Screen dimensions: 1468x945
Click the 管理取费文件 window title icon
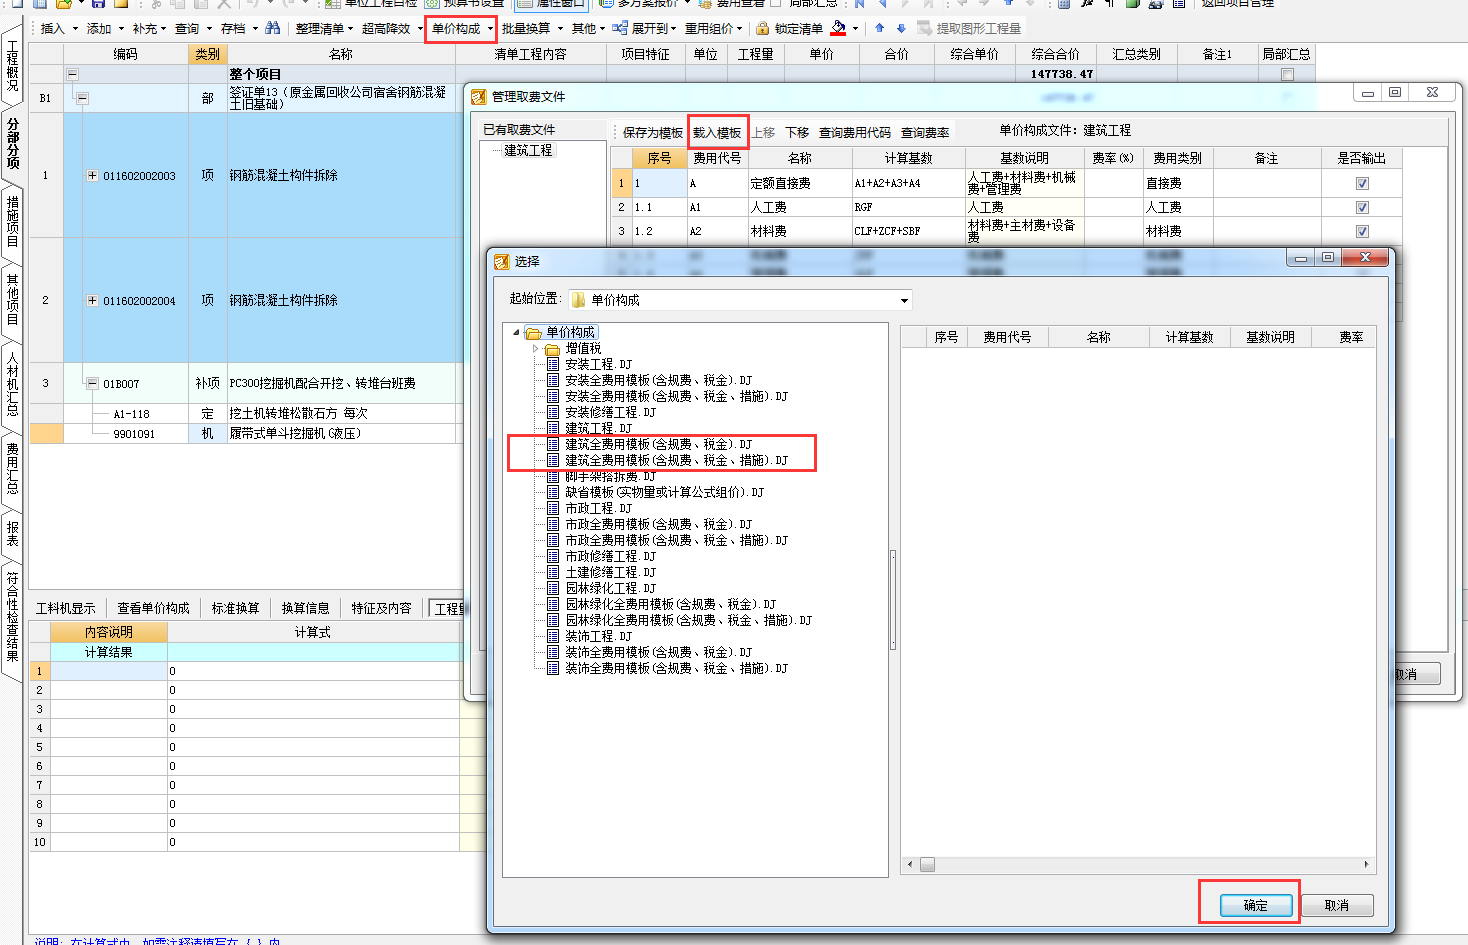(x=478, y=96)
